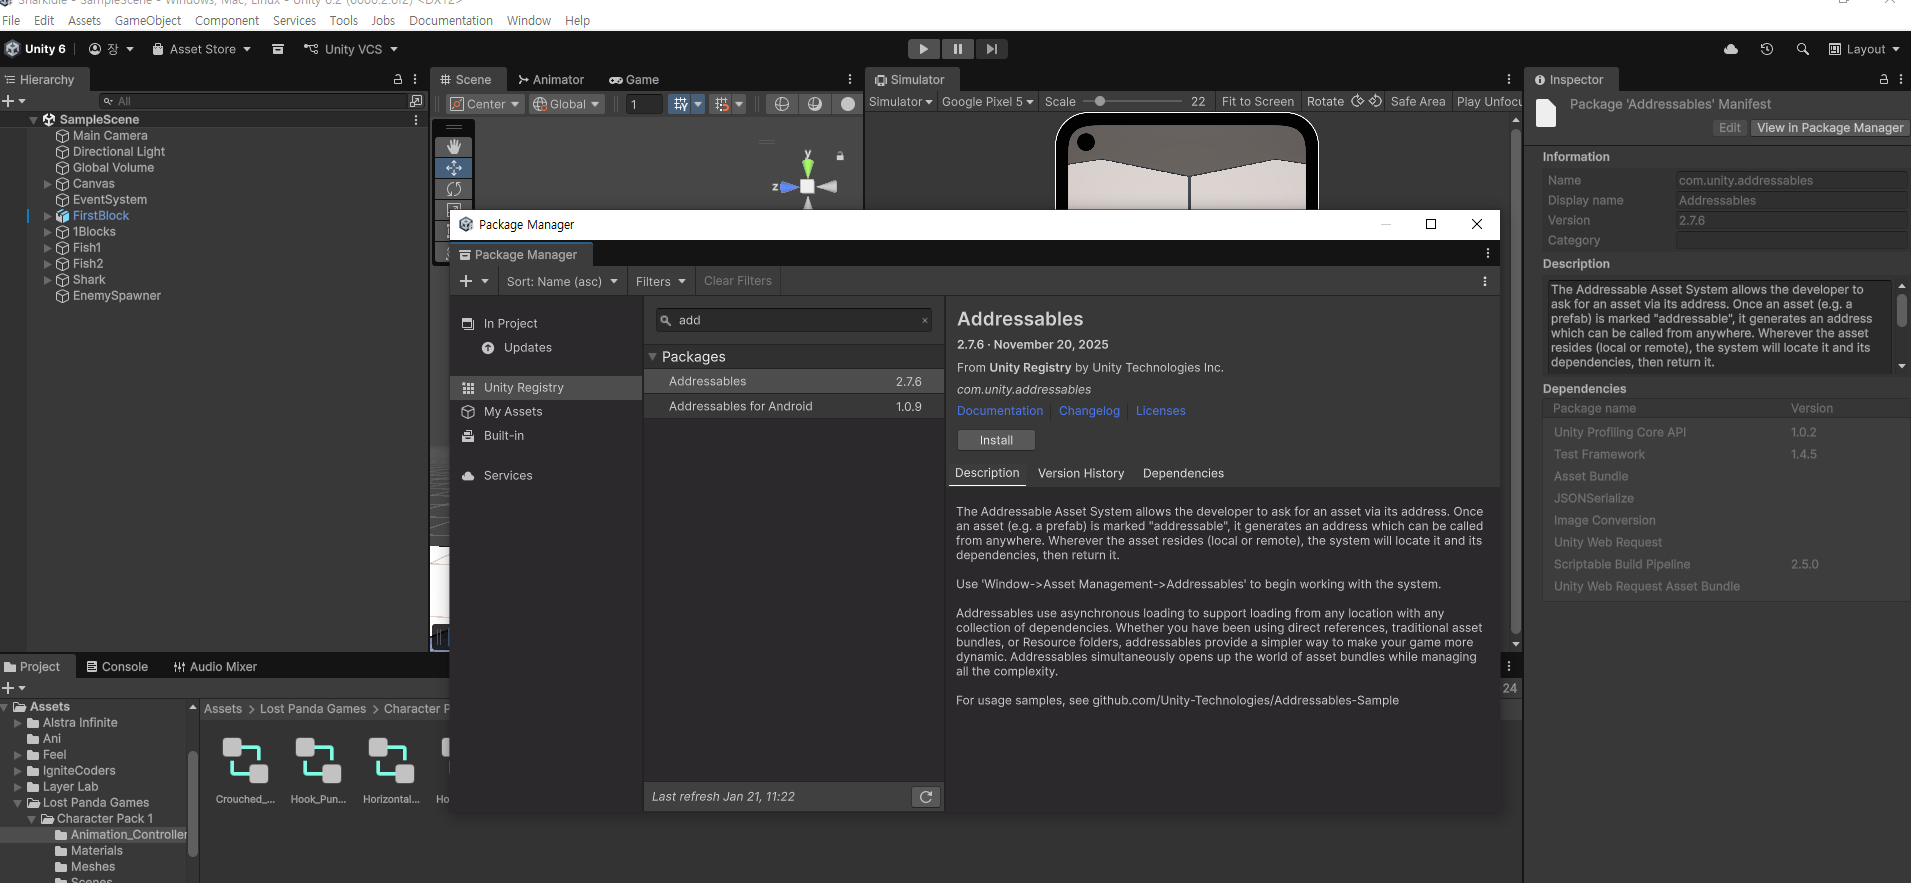Screen dimensions: 1911x883
Task: Click the refresh icon in Package Manager
Action: tap(926, 797)
